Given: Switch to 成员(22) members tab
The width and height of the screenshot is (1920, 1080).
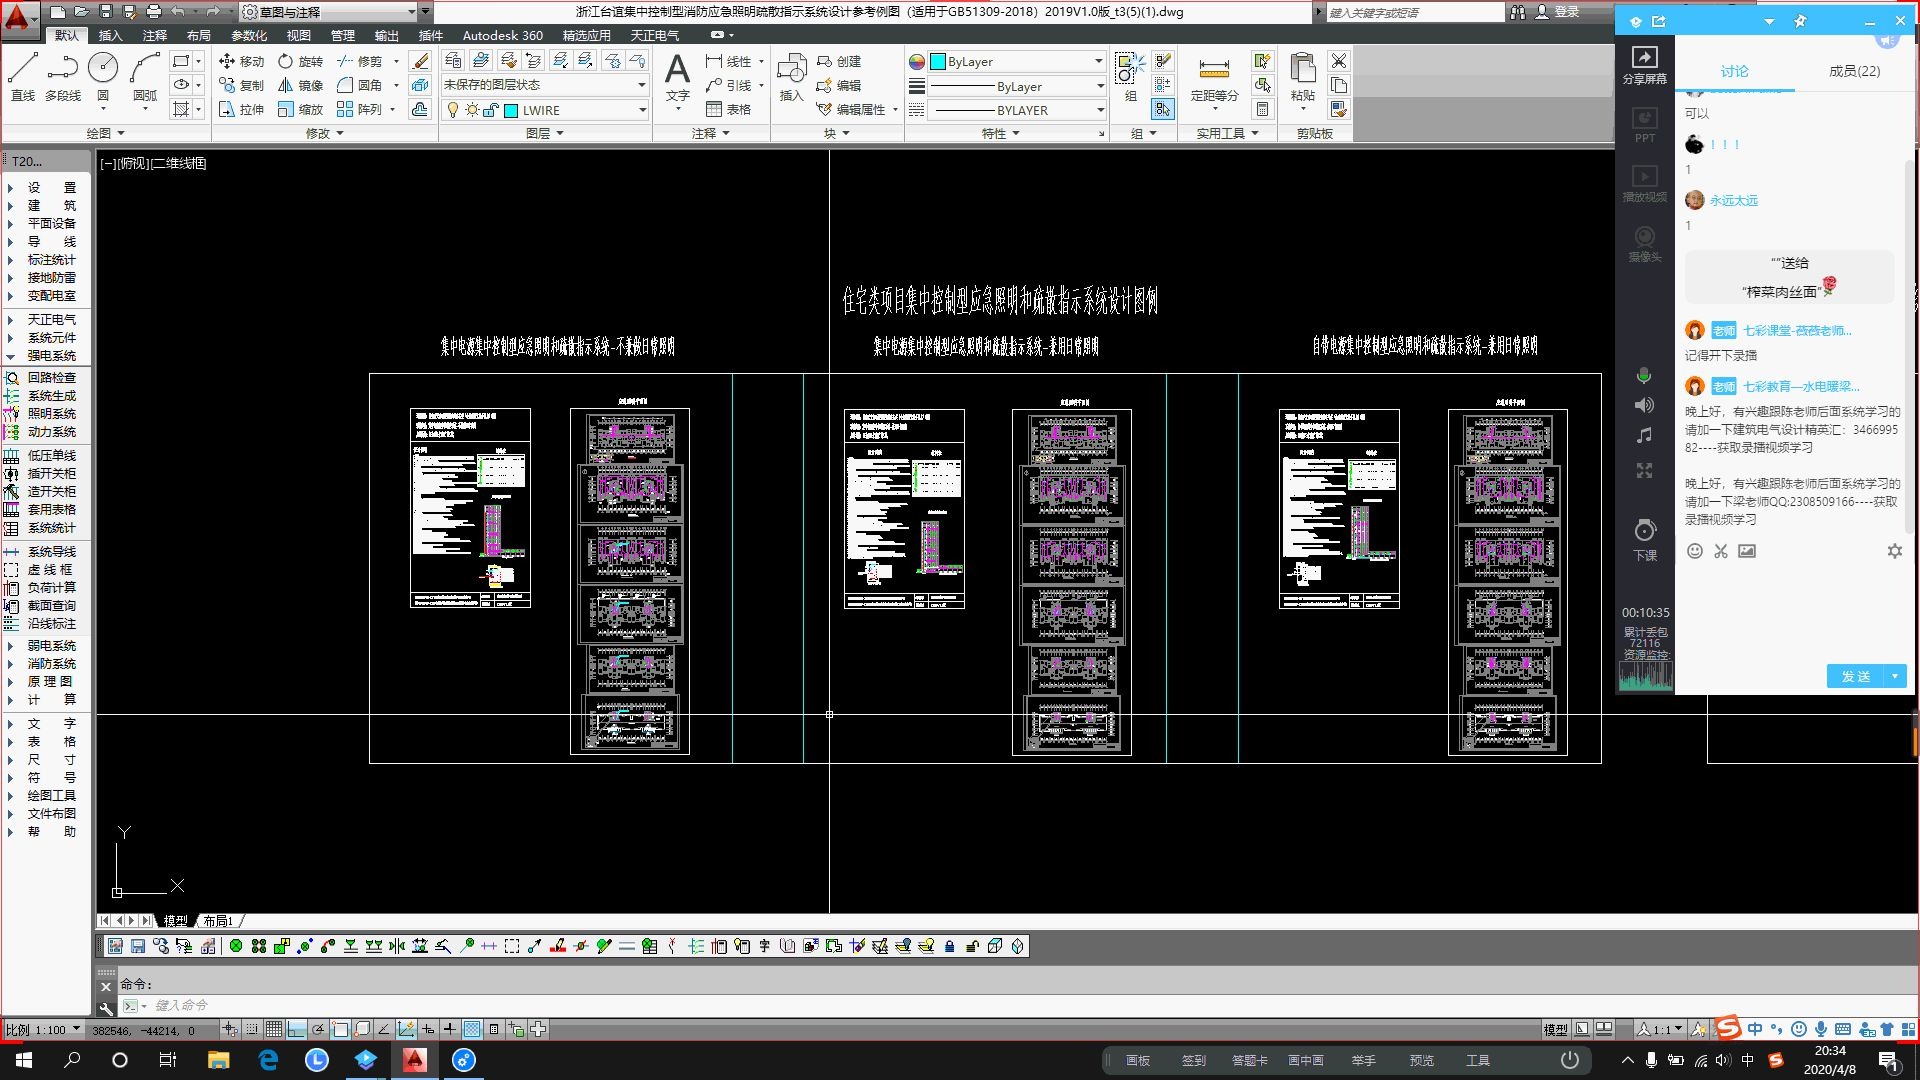Looking at the screenshot, I should coord(1854,71).
